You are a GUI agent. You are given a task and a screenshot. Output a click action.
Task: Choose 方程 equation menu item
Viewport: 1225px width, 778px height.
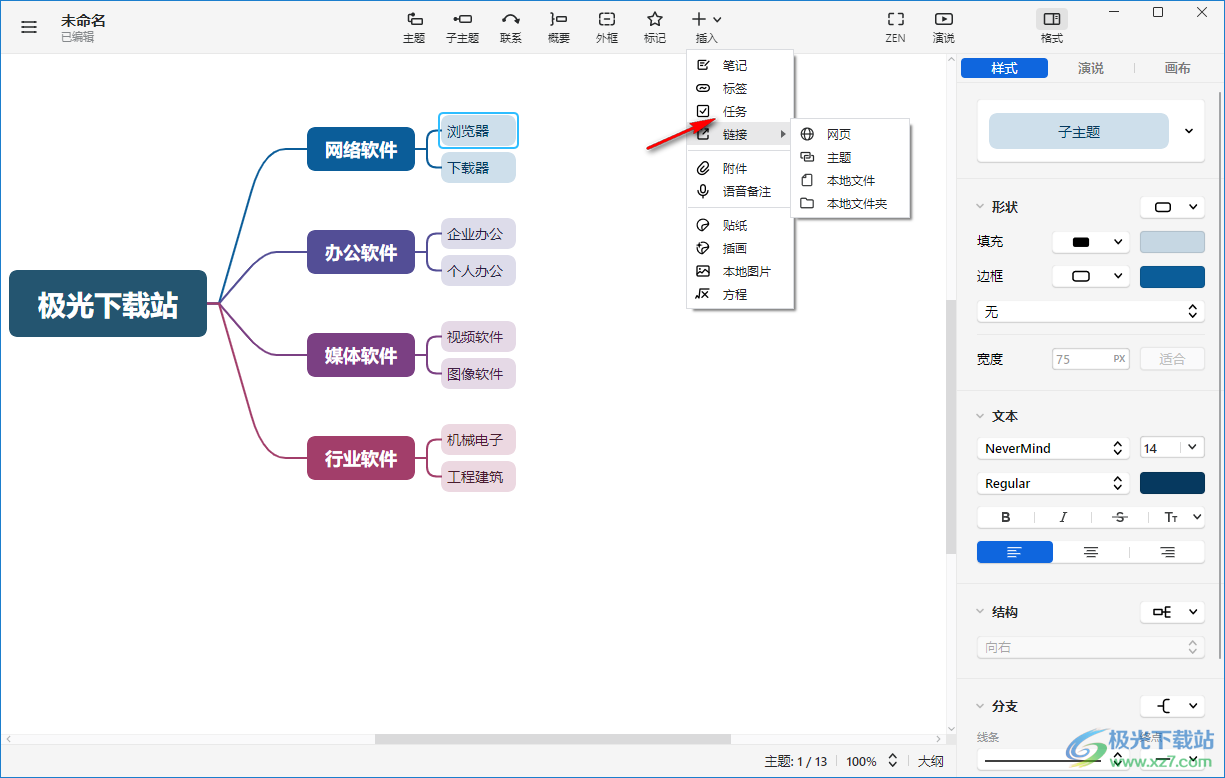coord(741,294)
